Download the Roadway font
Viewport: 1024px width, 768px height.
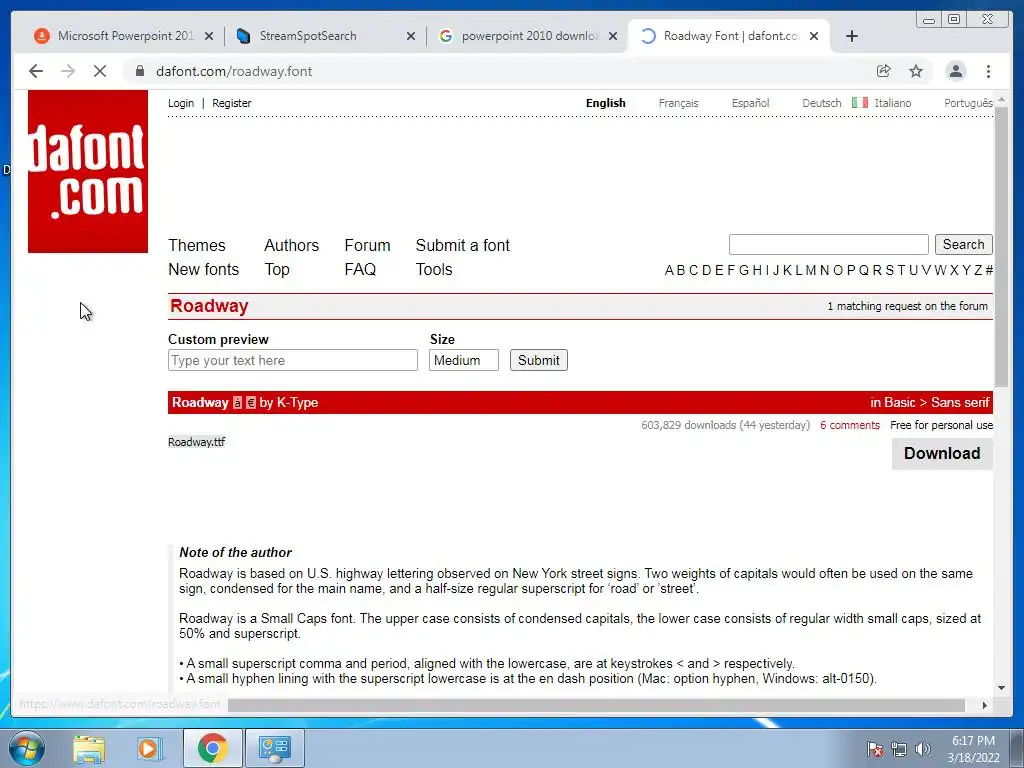point(942,453)
